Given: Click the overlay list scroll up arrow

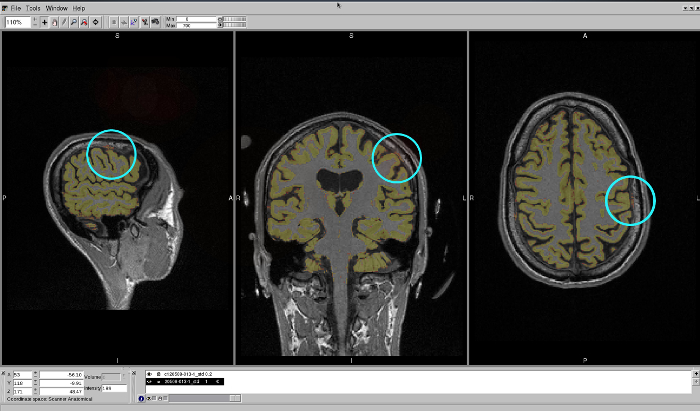Looking at the screenshot, I should (x=696, y=374).
